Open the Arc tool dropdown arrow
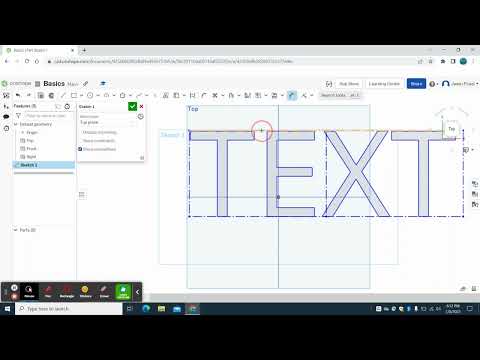480x360 pixels. point(114,95)
